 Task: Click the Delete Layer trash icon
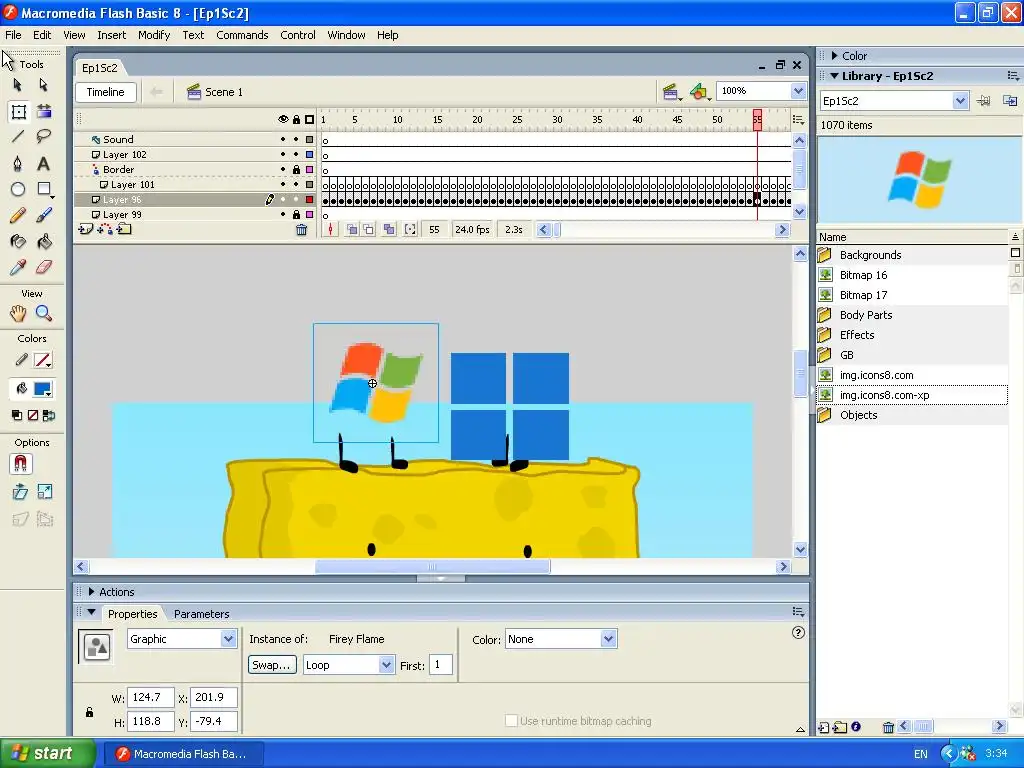pyautogui.click(x=301, y=229)
